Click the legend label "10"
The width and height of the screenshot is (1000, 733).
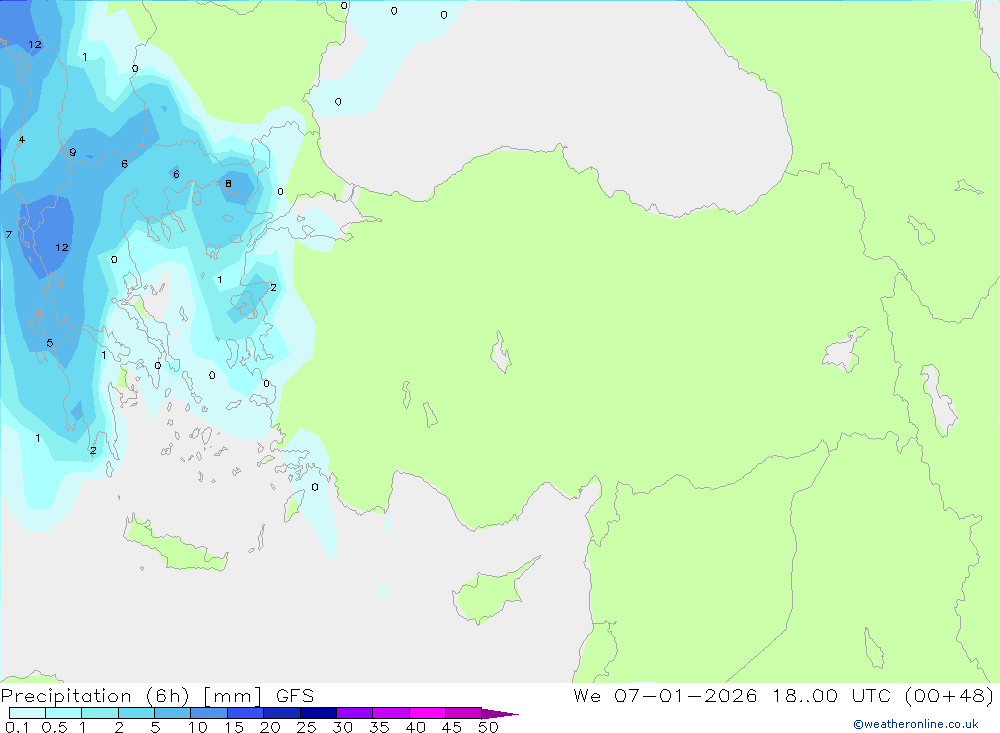198,727
